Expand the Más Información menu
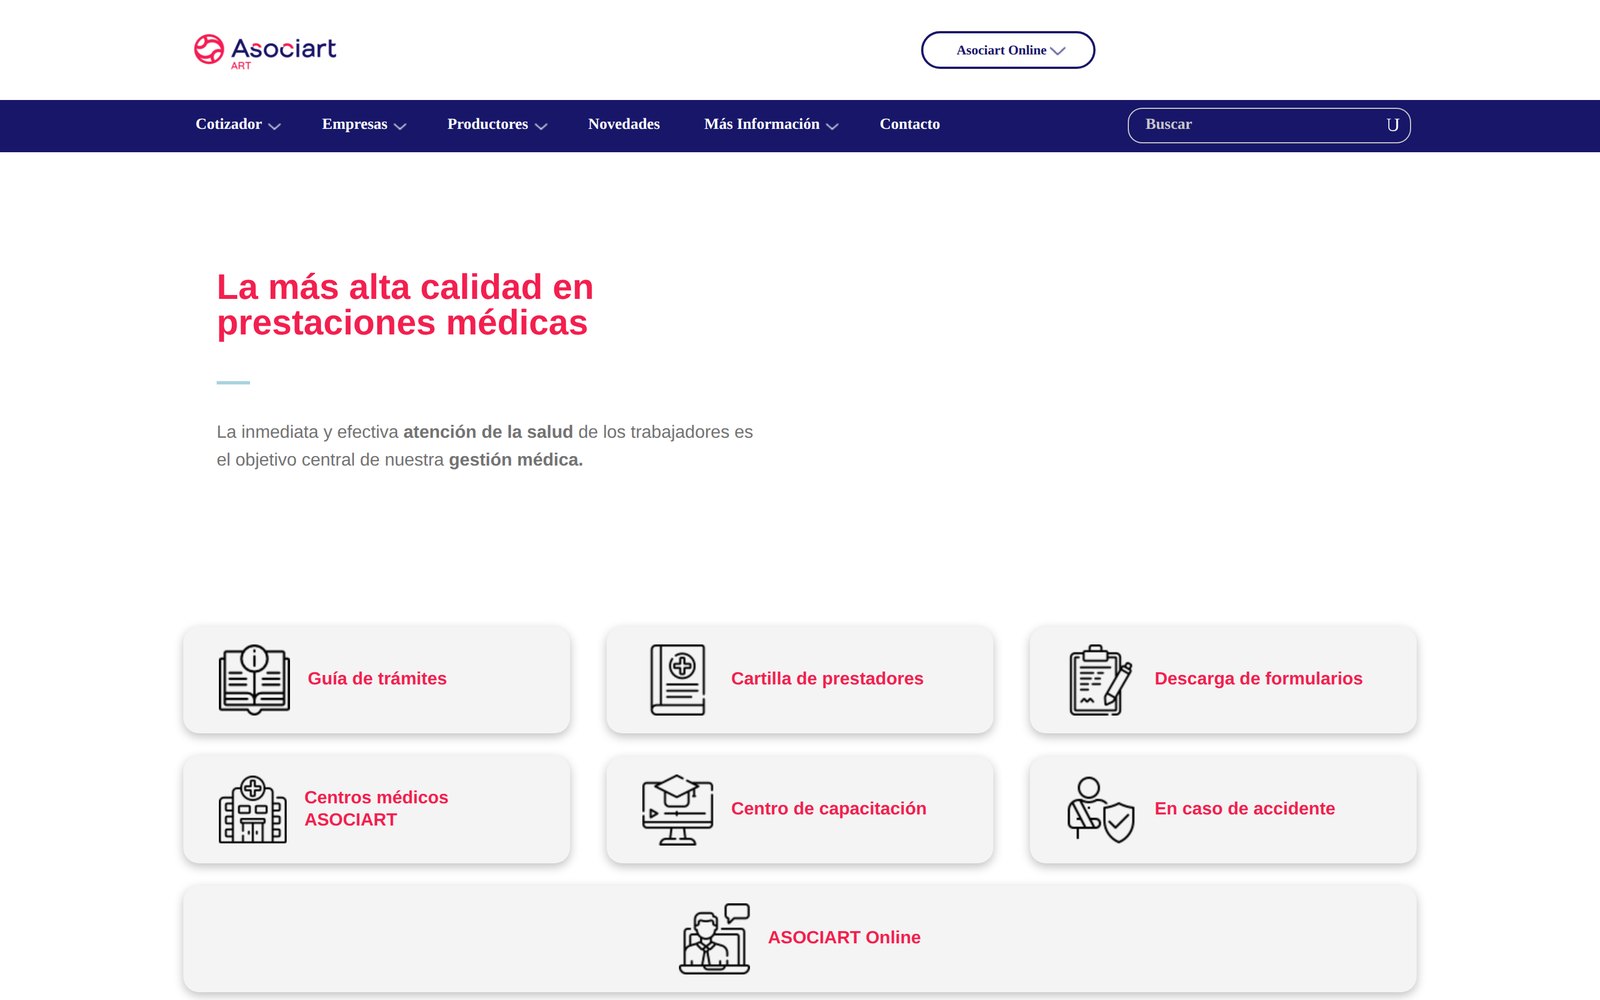 click(x=771, y=125)
